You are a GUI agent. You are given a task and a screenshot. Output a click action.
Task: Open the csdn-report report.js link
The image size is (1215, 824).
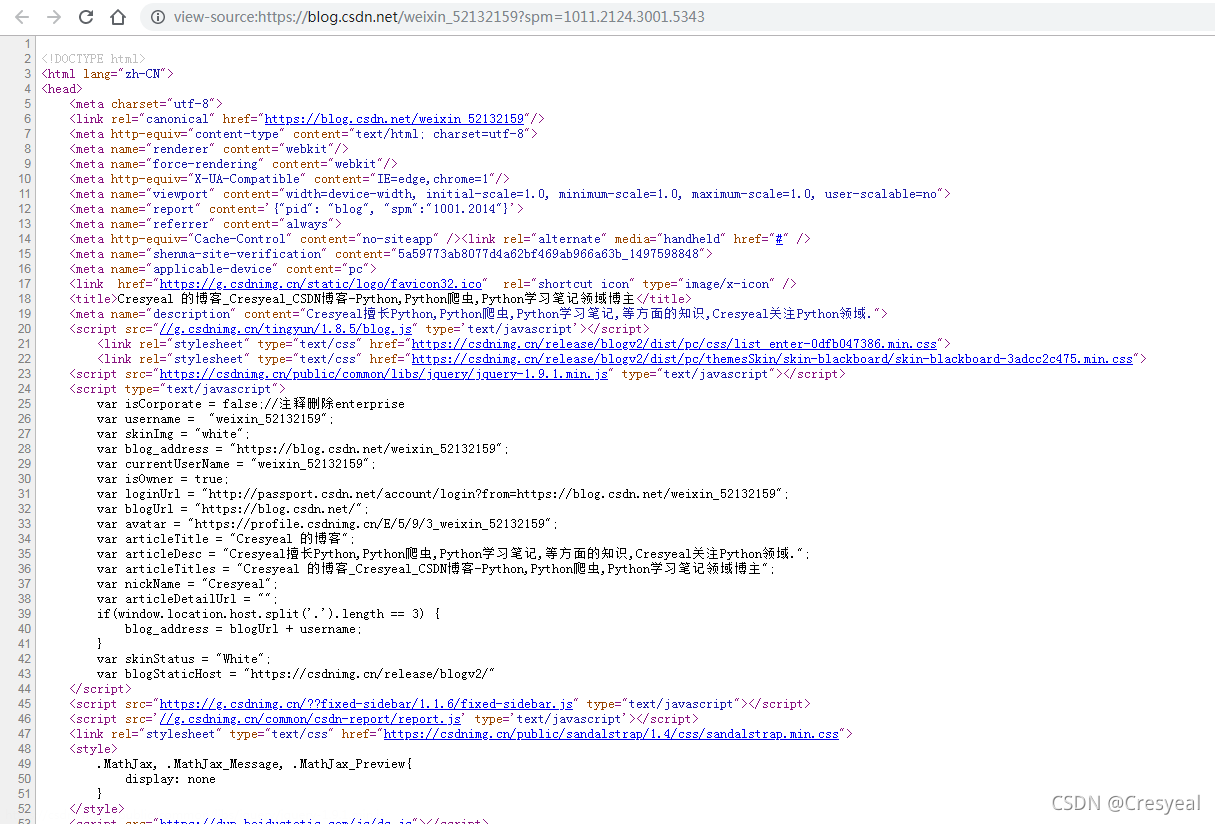coord(310,719)
